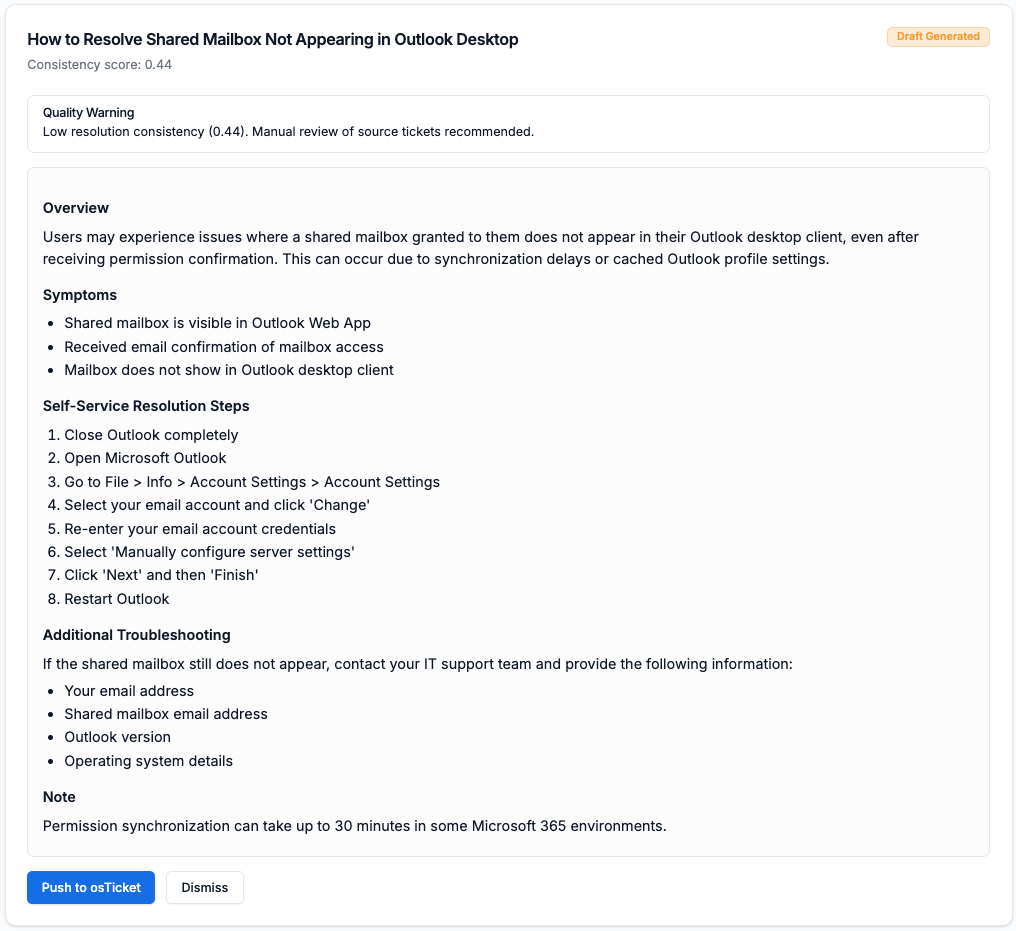This screenshot has width=1016, height=931.
Task: Click the article title about Shared Mailbox
Action: (x=273, y=40)
